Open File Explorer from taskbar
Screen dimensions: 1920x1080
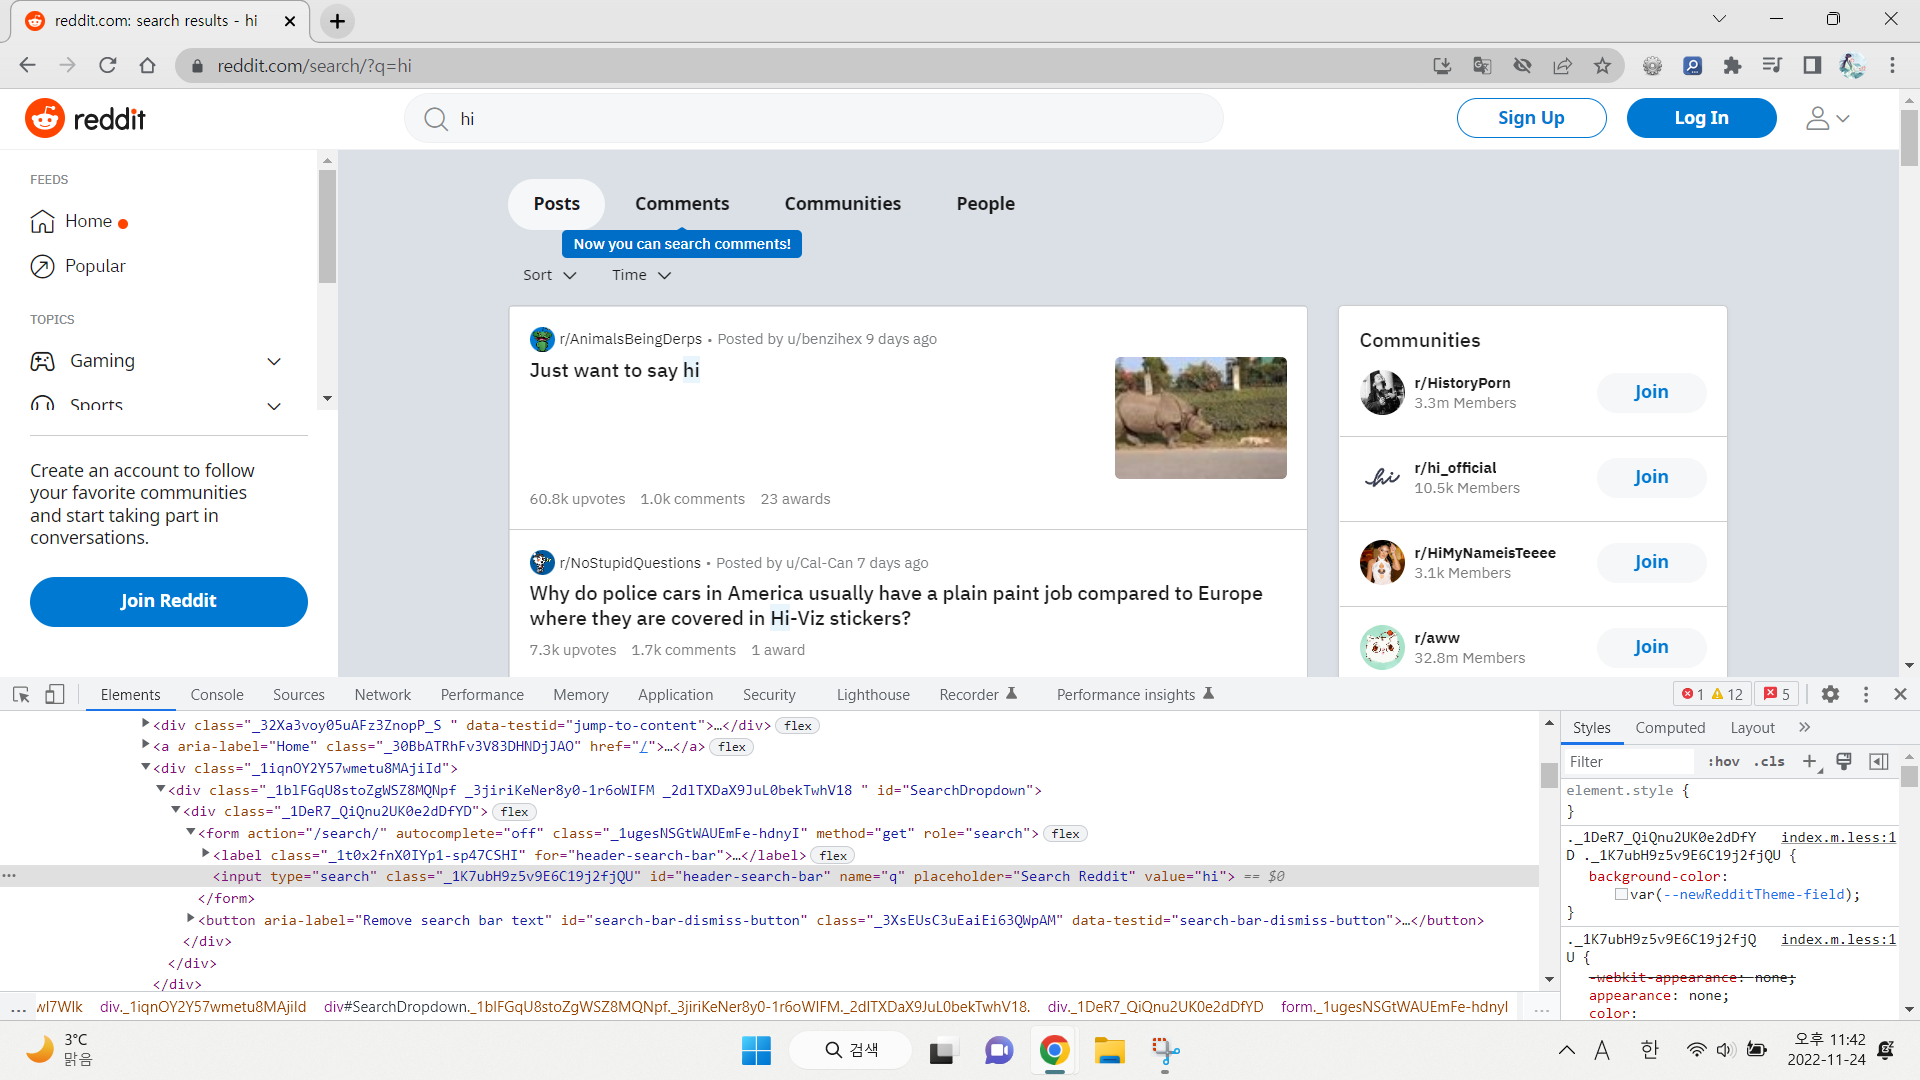tap(1109, 1050)
